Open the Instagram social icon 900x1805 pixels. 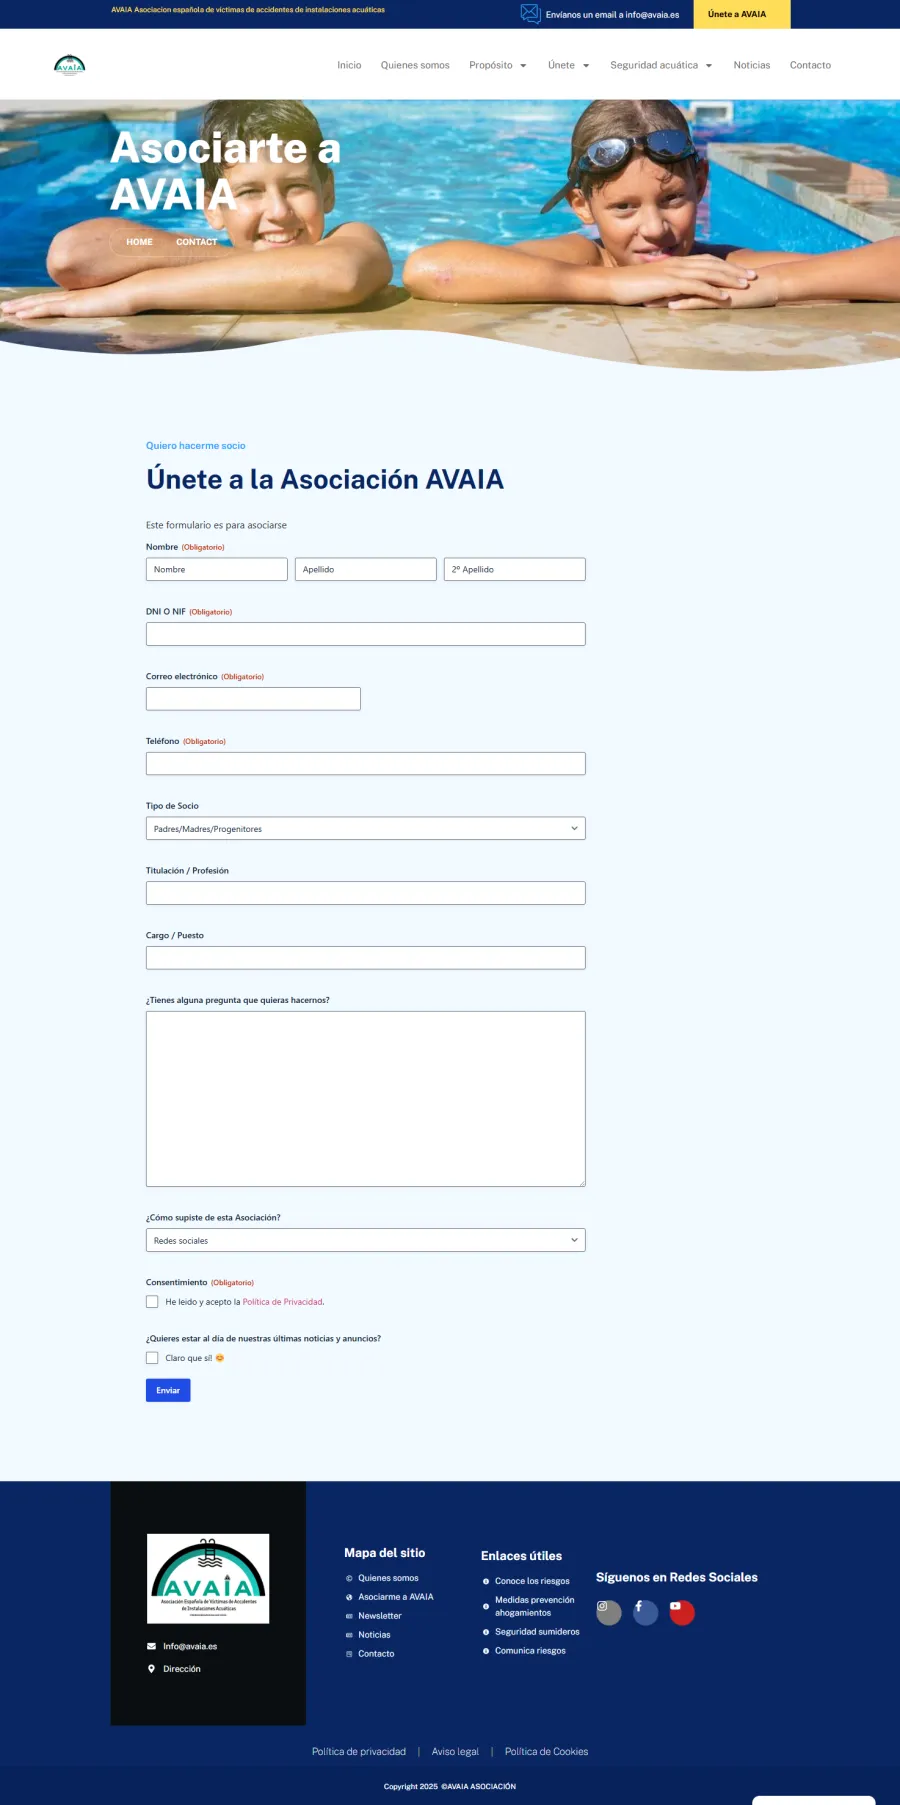pos(608,1612)
